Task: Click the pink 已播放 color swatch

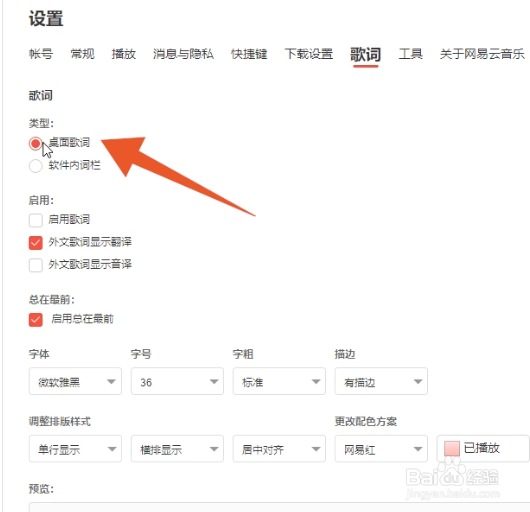Action: pos(452,448)
